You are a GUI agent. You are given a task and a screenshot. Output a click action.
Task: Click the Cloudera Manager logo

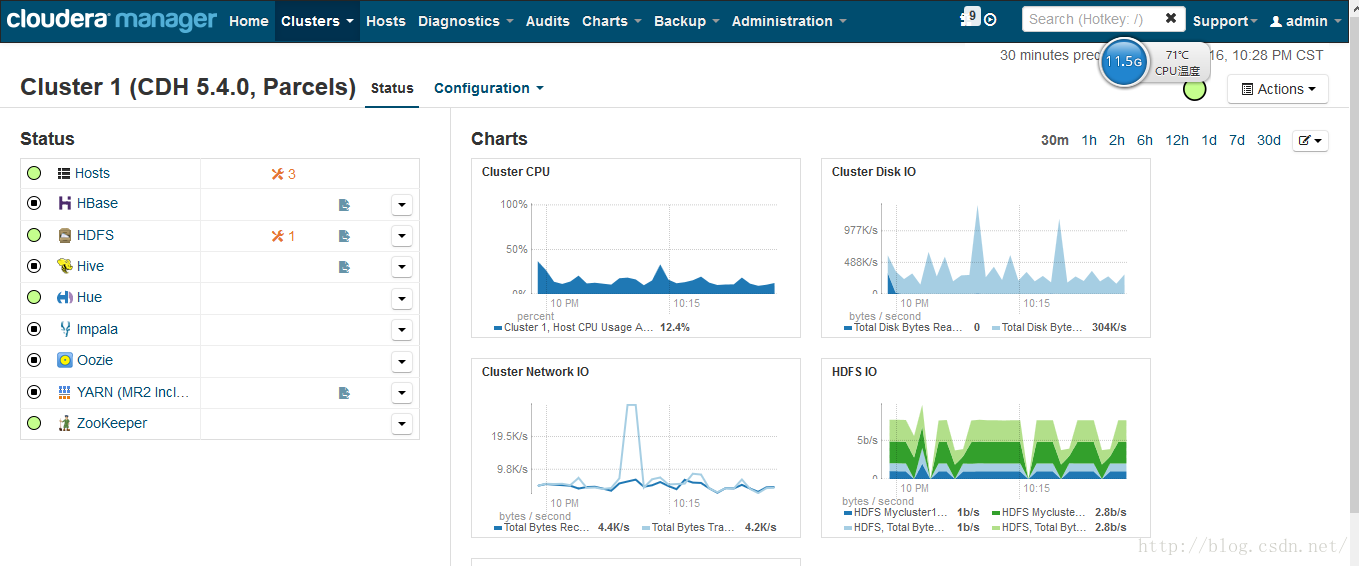[x=111, y=20]
